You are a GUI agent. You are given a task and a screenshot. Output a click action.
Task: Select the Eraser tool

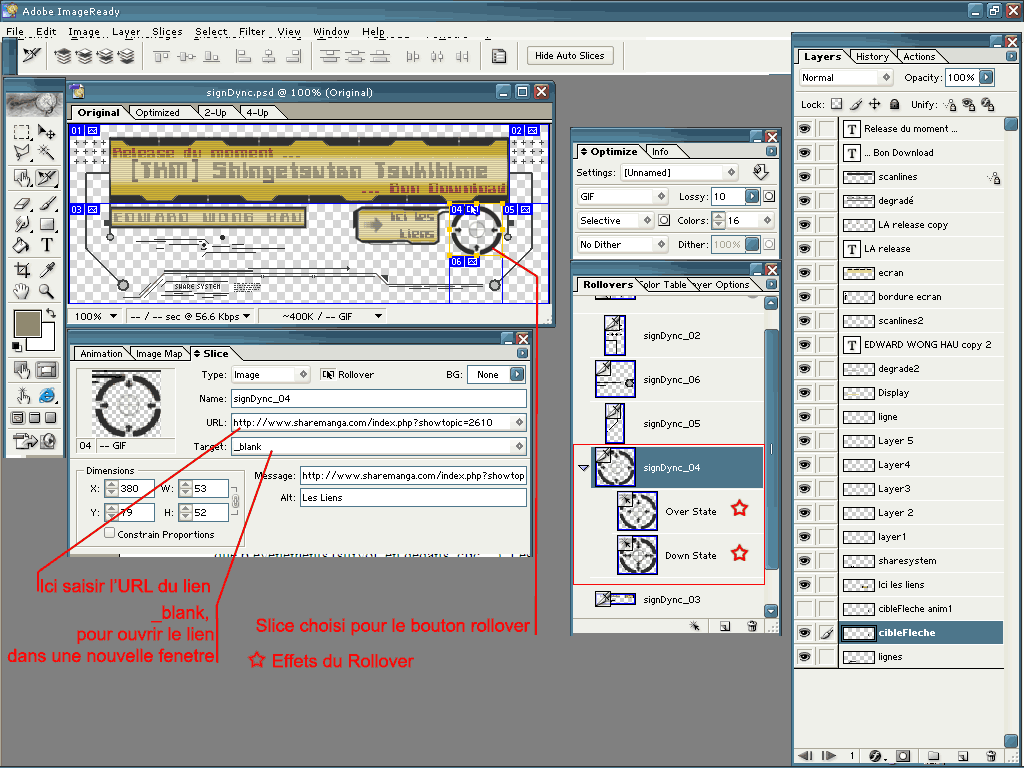pyautogui.click(x=22, y=204)
